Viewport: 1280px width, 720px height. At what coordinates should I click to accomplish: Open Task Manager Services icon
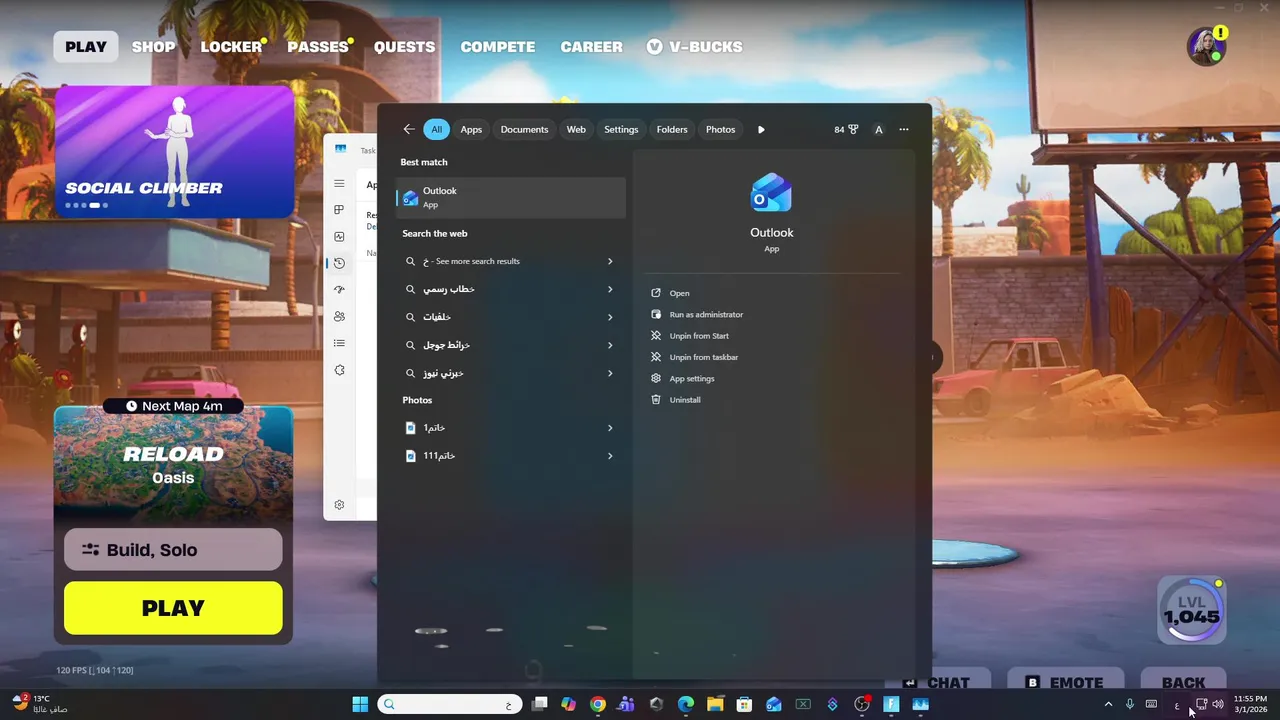pos(339,370)
